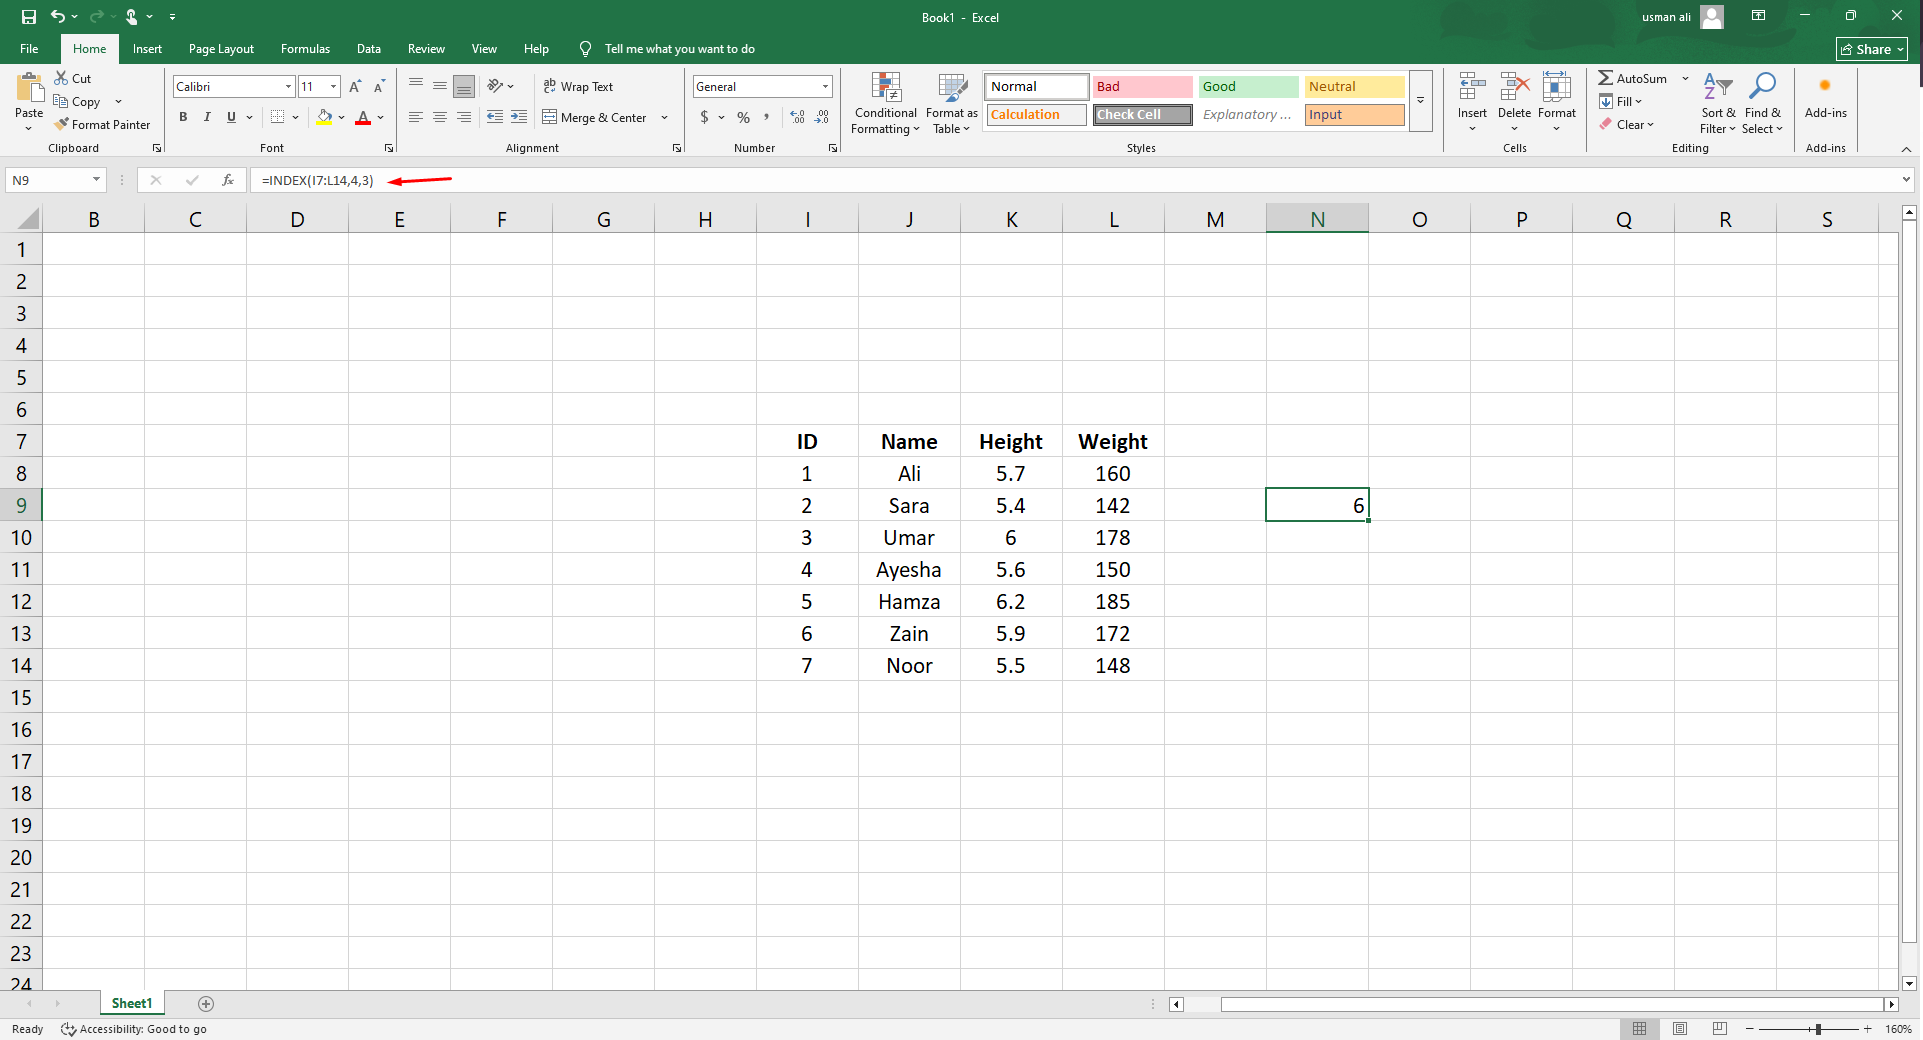Screen dimensions: 1923x1040
Task: Click the Increase Font Size icon
Action: pyautogui.click(x=355, y=87)
